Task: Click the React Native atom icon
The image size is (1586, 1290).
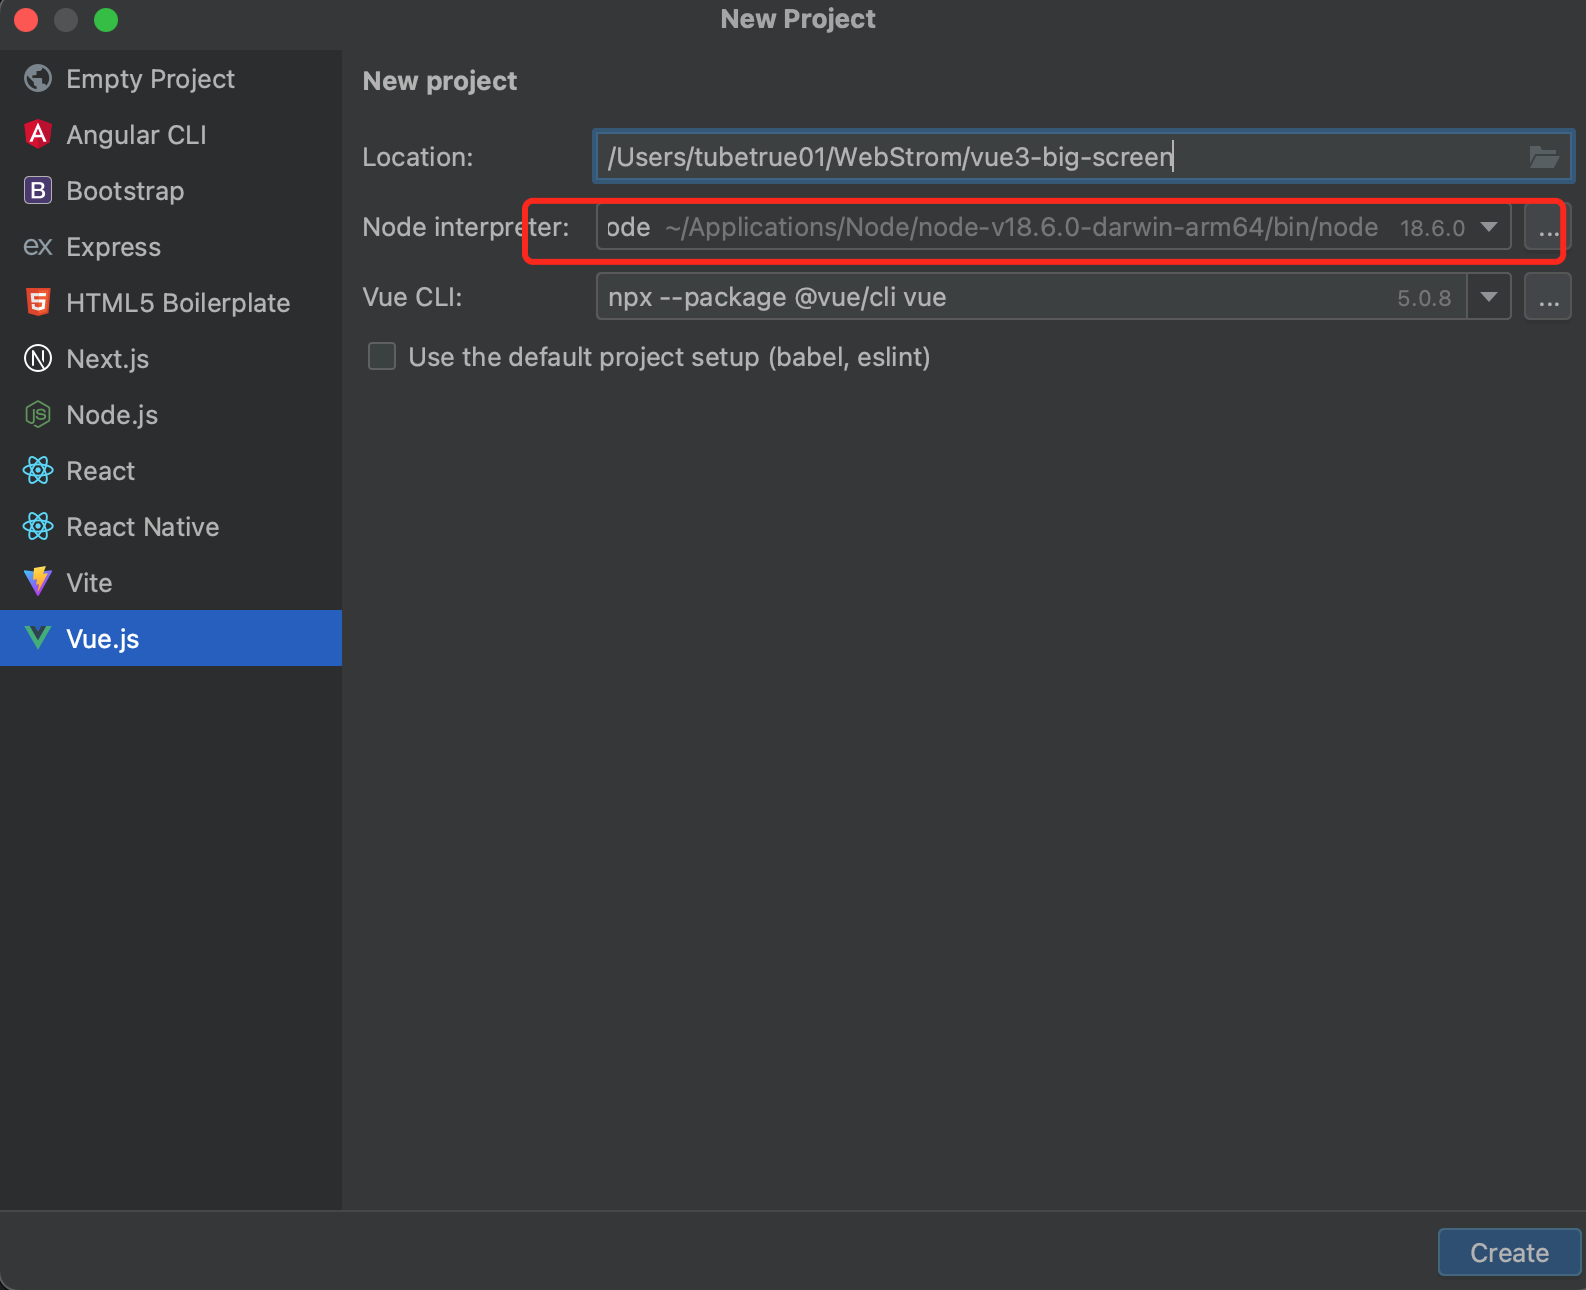Action: [38, 526]
